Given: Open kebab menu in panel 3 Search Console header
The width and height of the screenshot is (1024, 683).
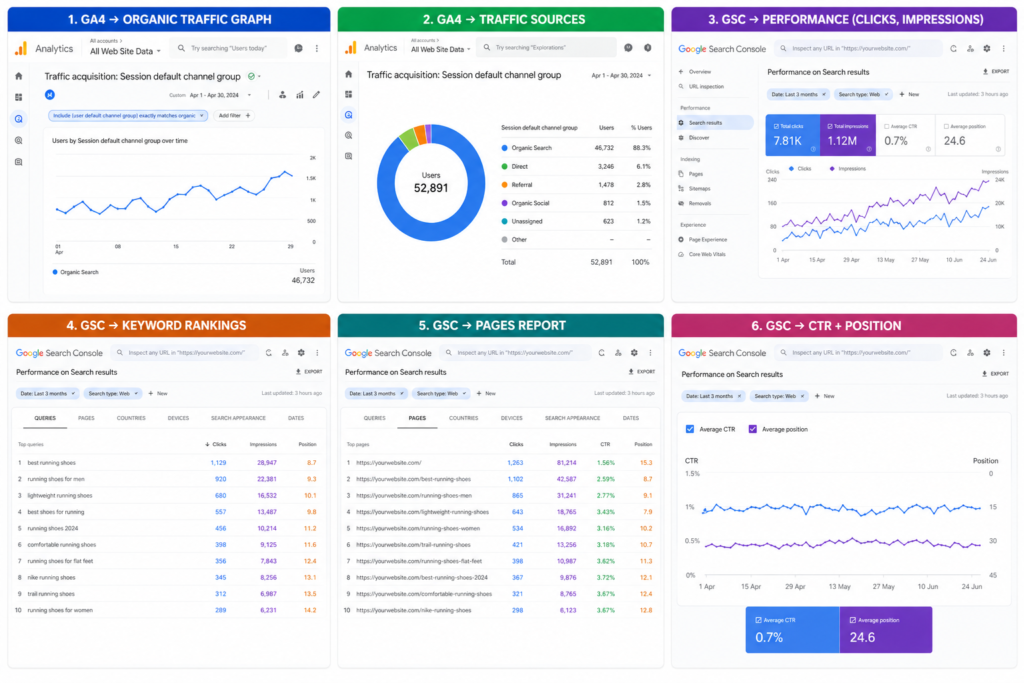Looking at the screenshot, I should coord(1004,48).
